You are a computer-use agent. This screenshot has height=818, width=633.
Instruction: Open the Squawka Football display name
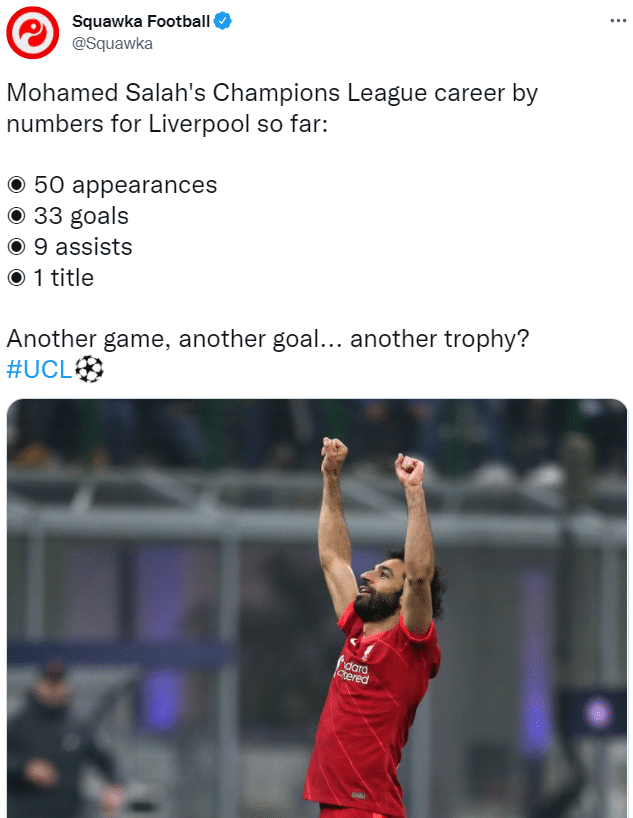click(x=141, y=21)
